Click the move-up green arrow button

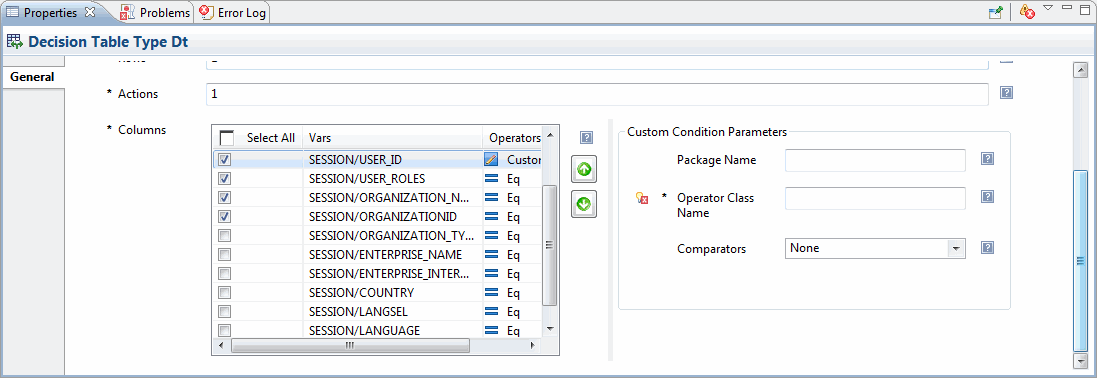pos(584,169)
